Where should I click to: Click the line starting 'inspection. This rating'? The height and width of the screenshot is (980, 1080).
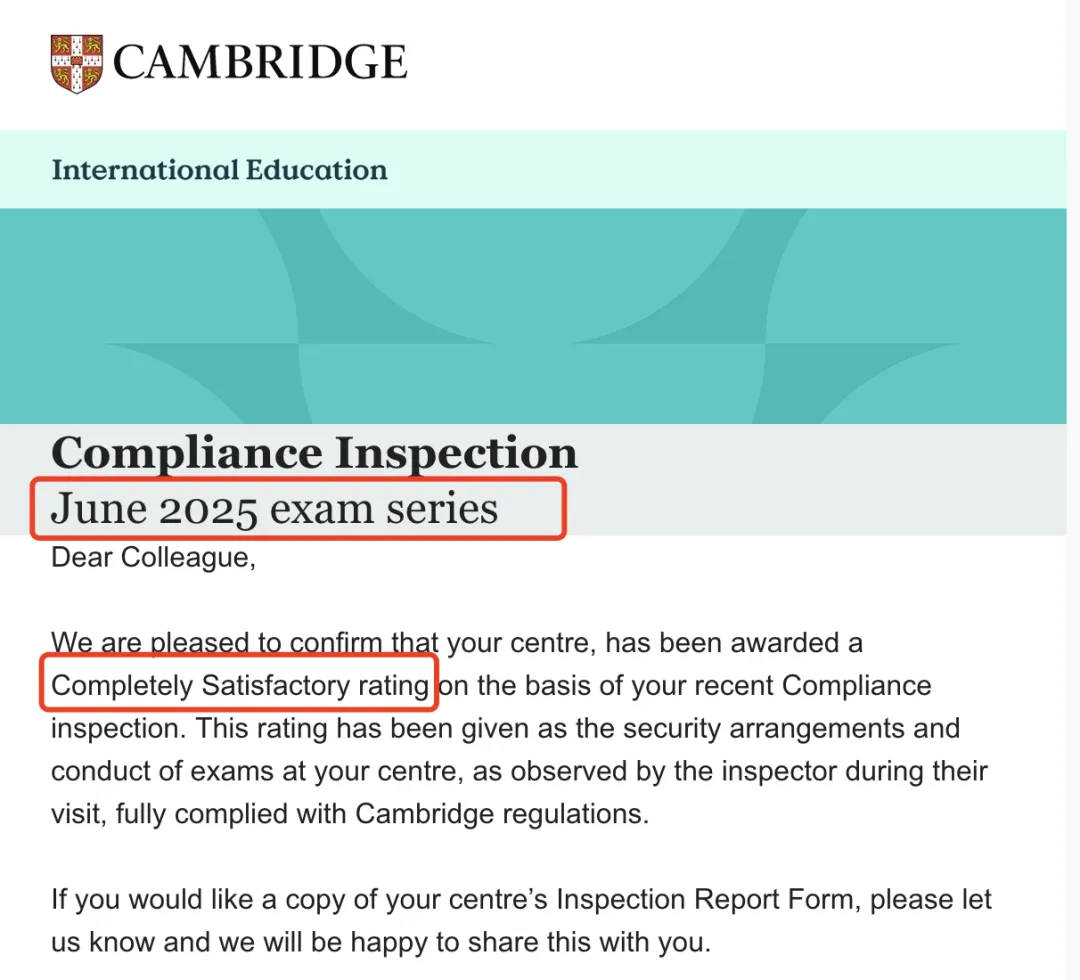coord(505,728)
